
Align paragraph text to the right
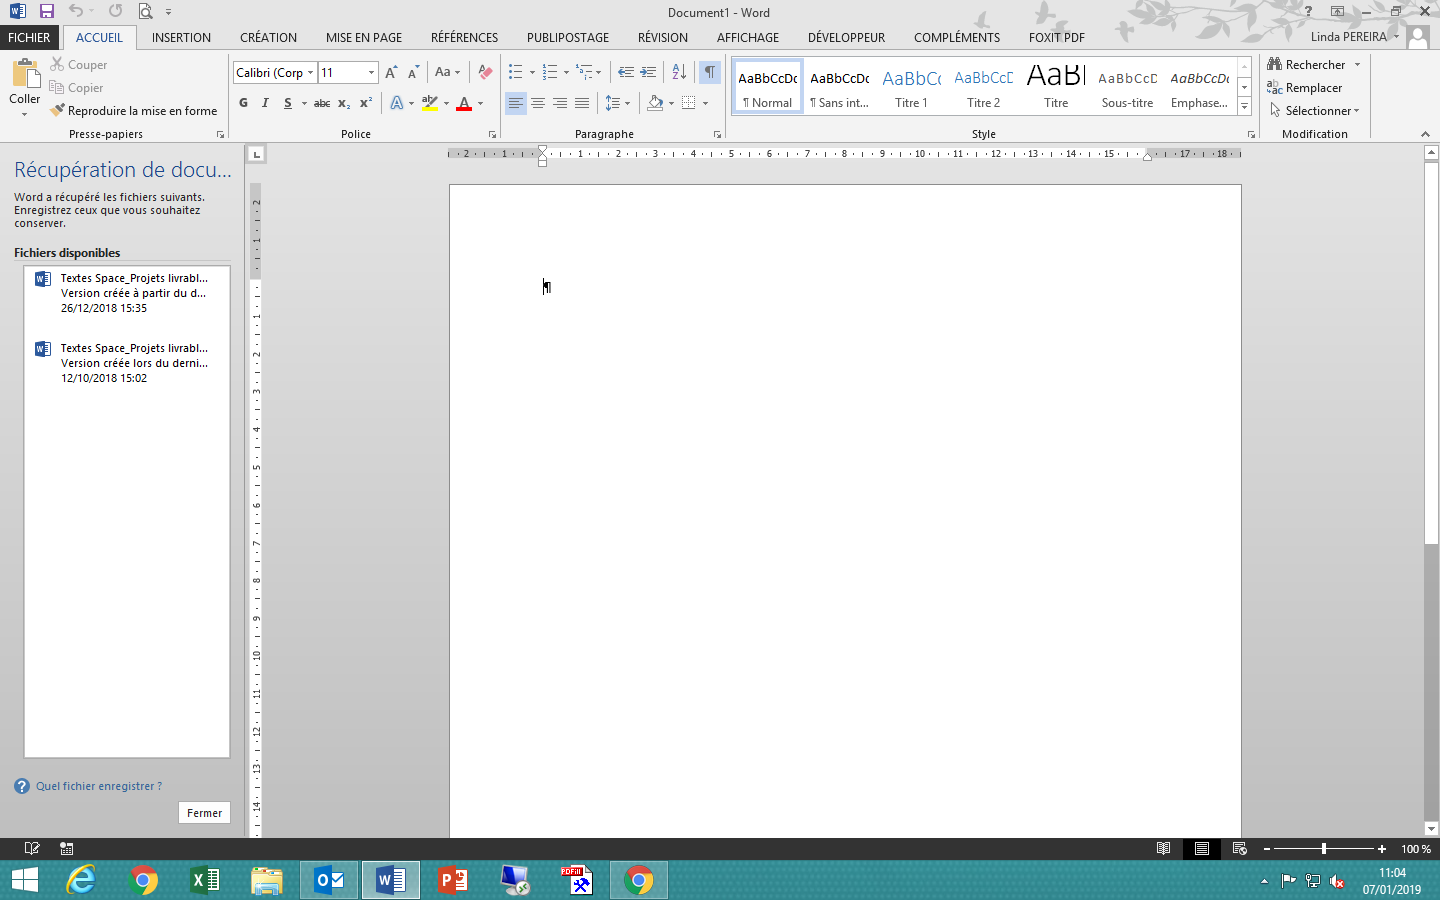click(560, 103)
